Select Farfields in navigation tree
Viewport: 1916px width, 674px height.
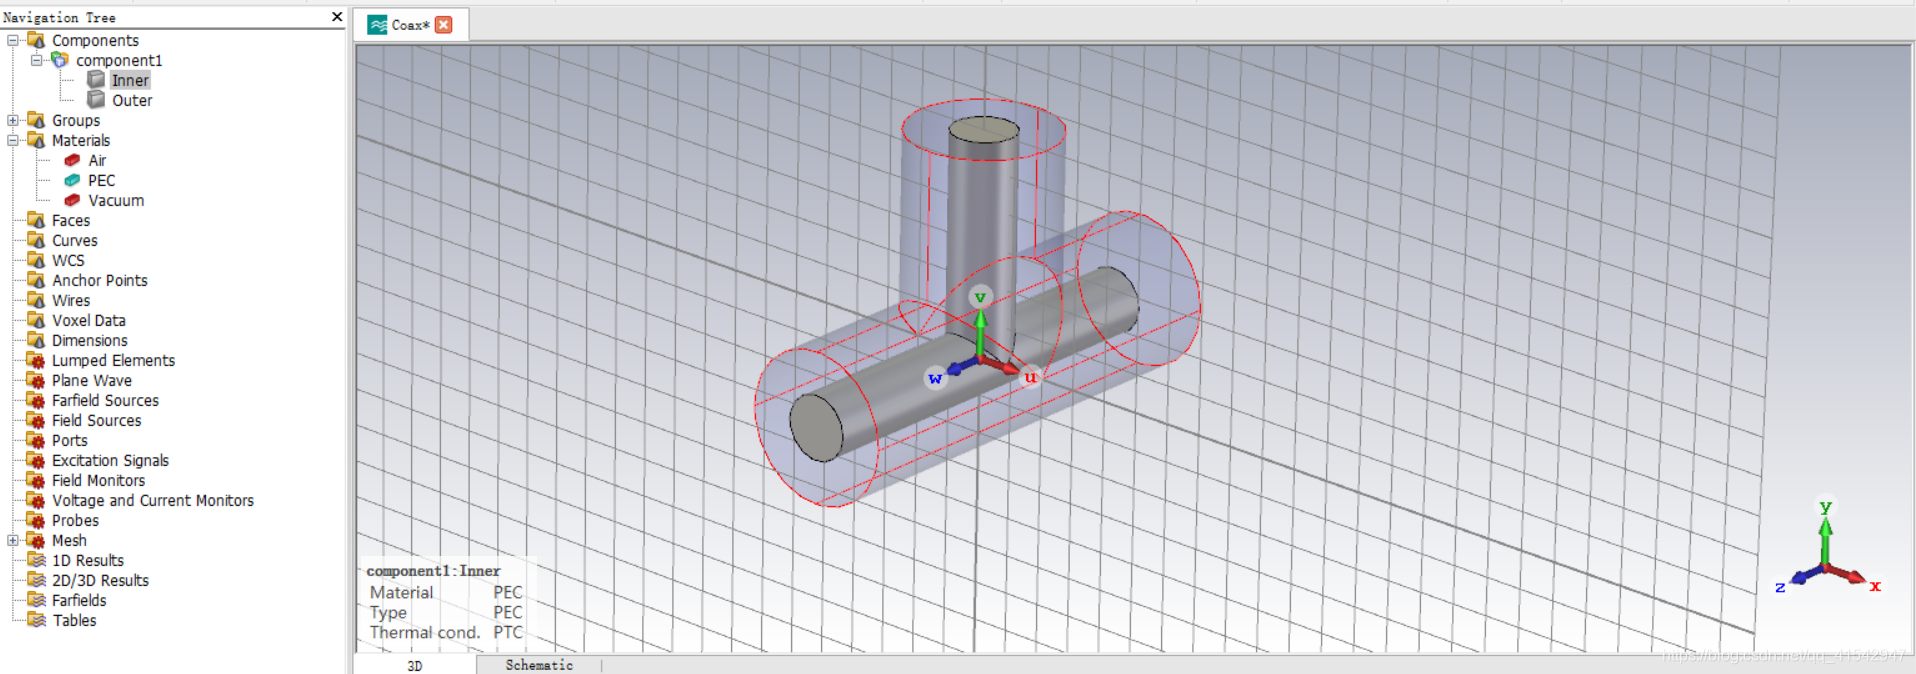[x=79, y=600]
